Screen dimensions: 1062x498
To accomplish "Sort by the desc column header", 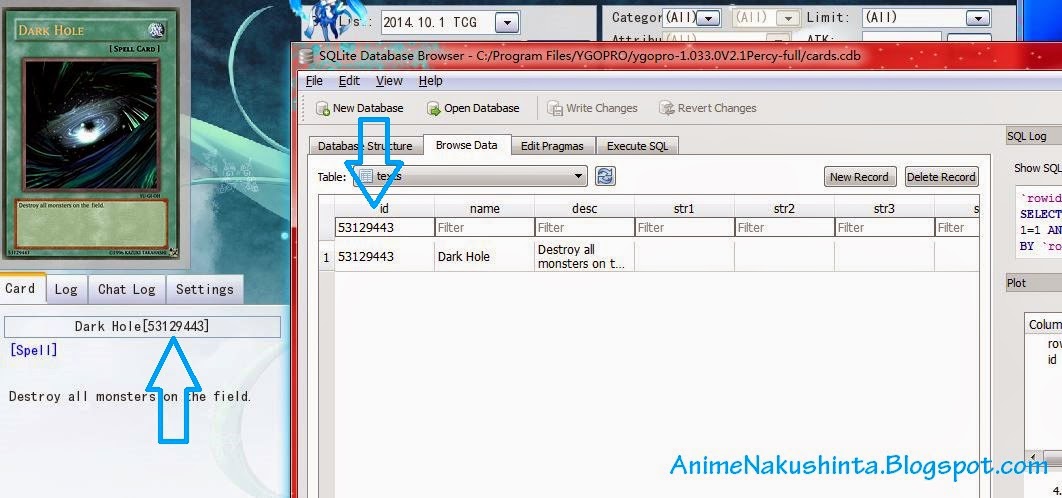I will pyautogui.click(x=585, y=208).
